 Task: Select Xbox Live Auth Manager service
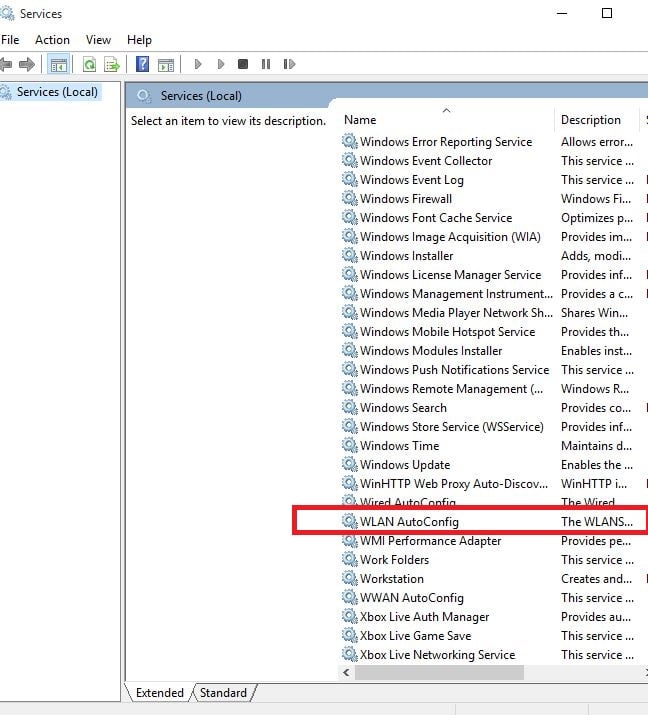[x=425, y=617]
